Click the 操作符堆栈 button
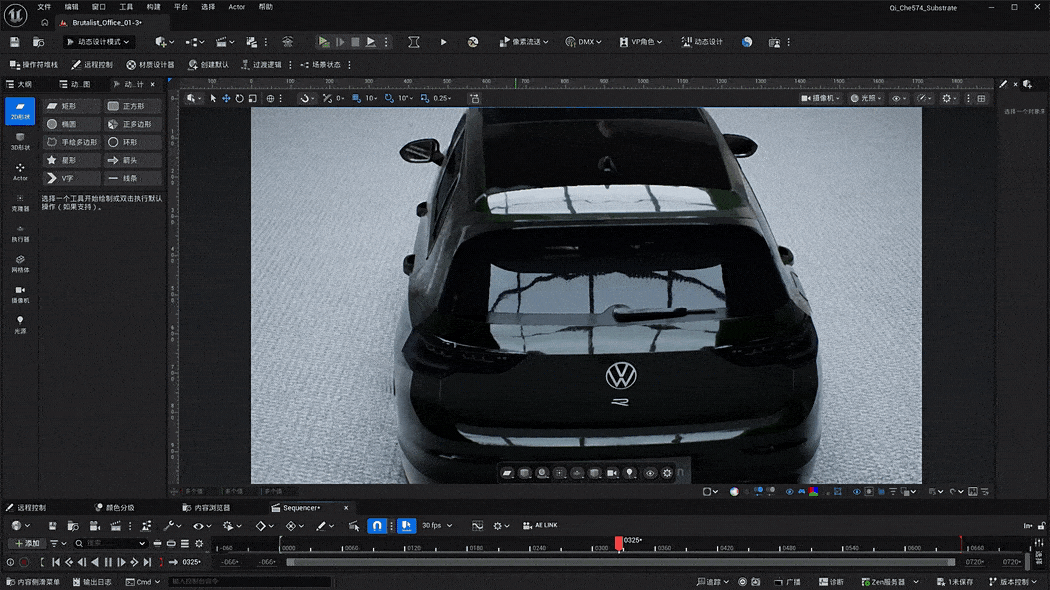 coord(34,65)
